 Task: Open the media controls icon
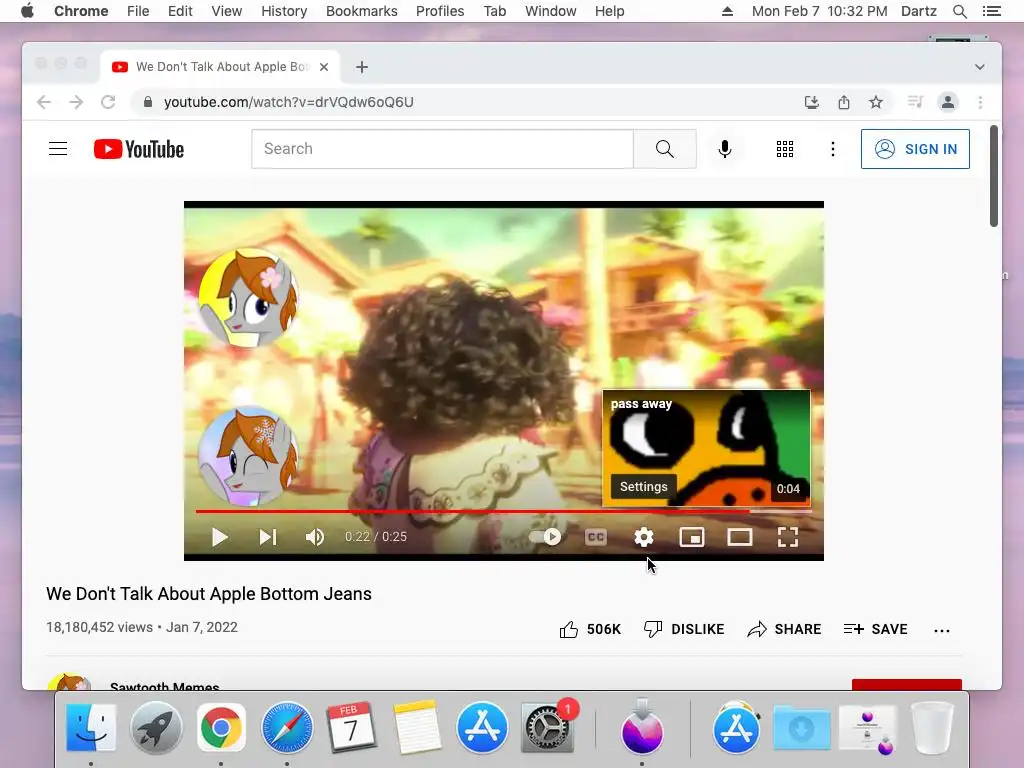tap(915, 102)
